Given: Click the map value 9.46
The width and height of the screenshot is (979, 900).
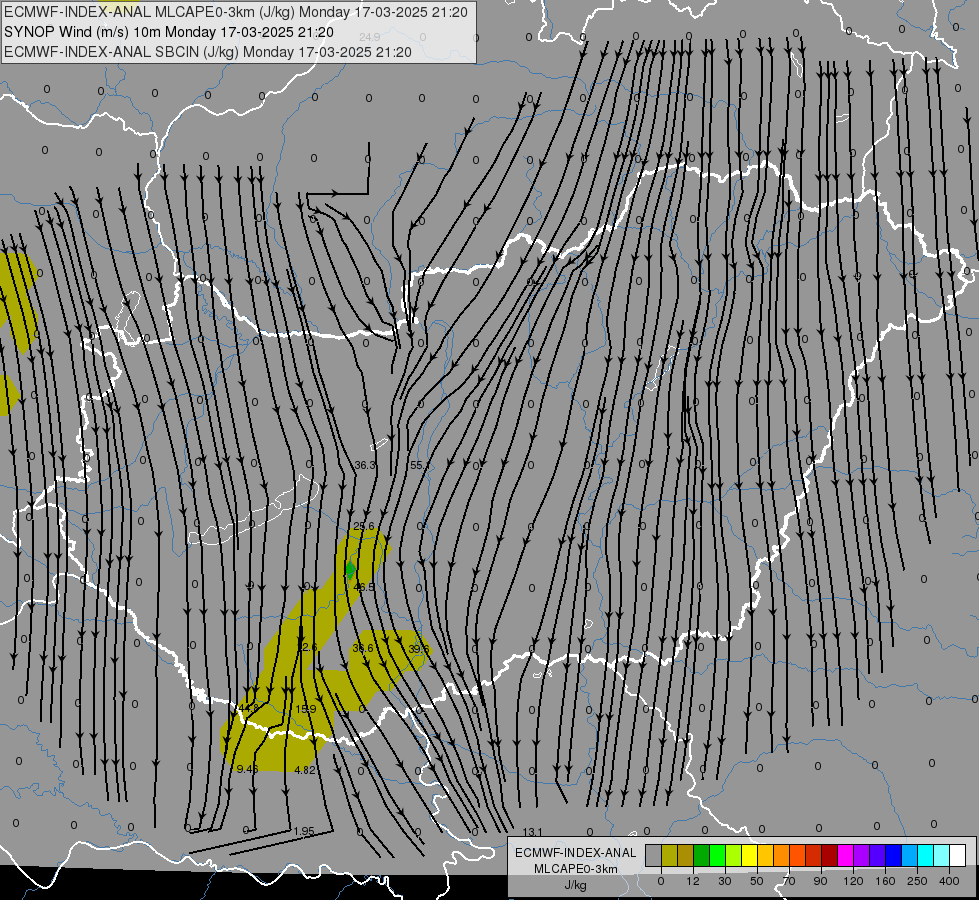Looking at the screenshot, I should tap(247, 769).
